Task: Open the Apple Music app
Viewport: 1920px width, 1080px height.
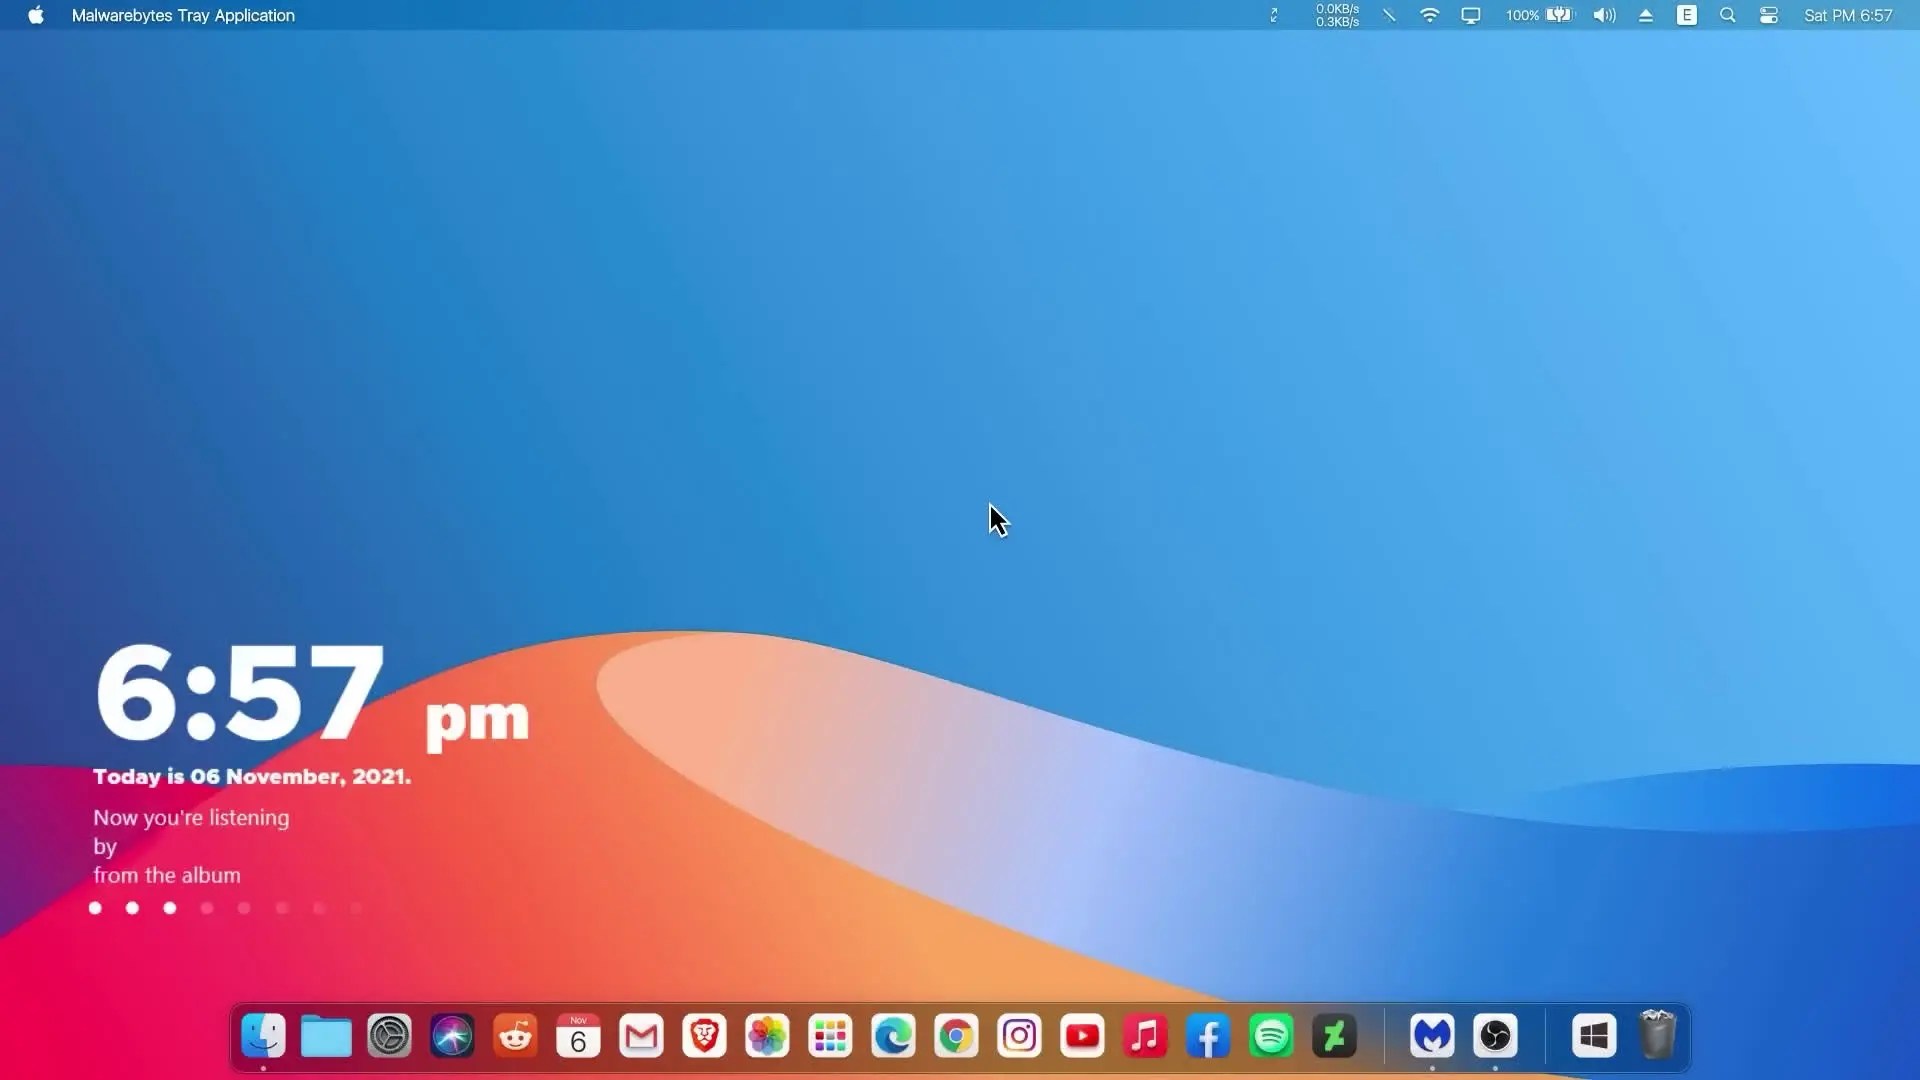Action: 1145,1036
